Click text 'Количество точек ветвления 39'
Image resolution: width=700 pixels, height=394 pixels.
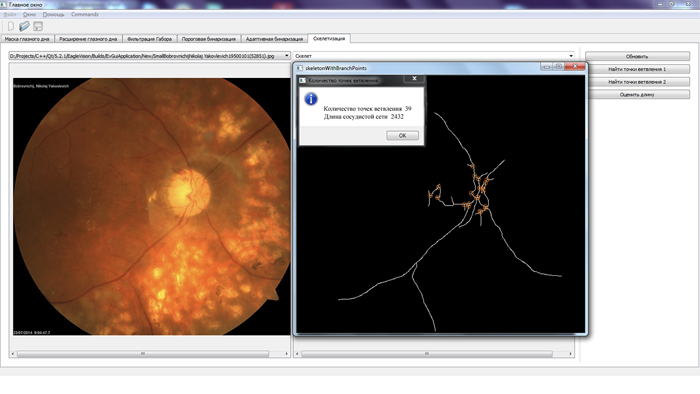click(367, 108)
